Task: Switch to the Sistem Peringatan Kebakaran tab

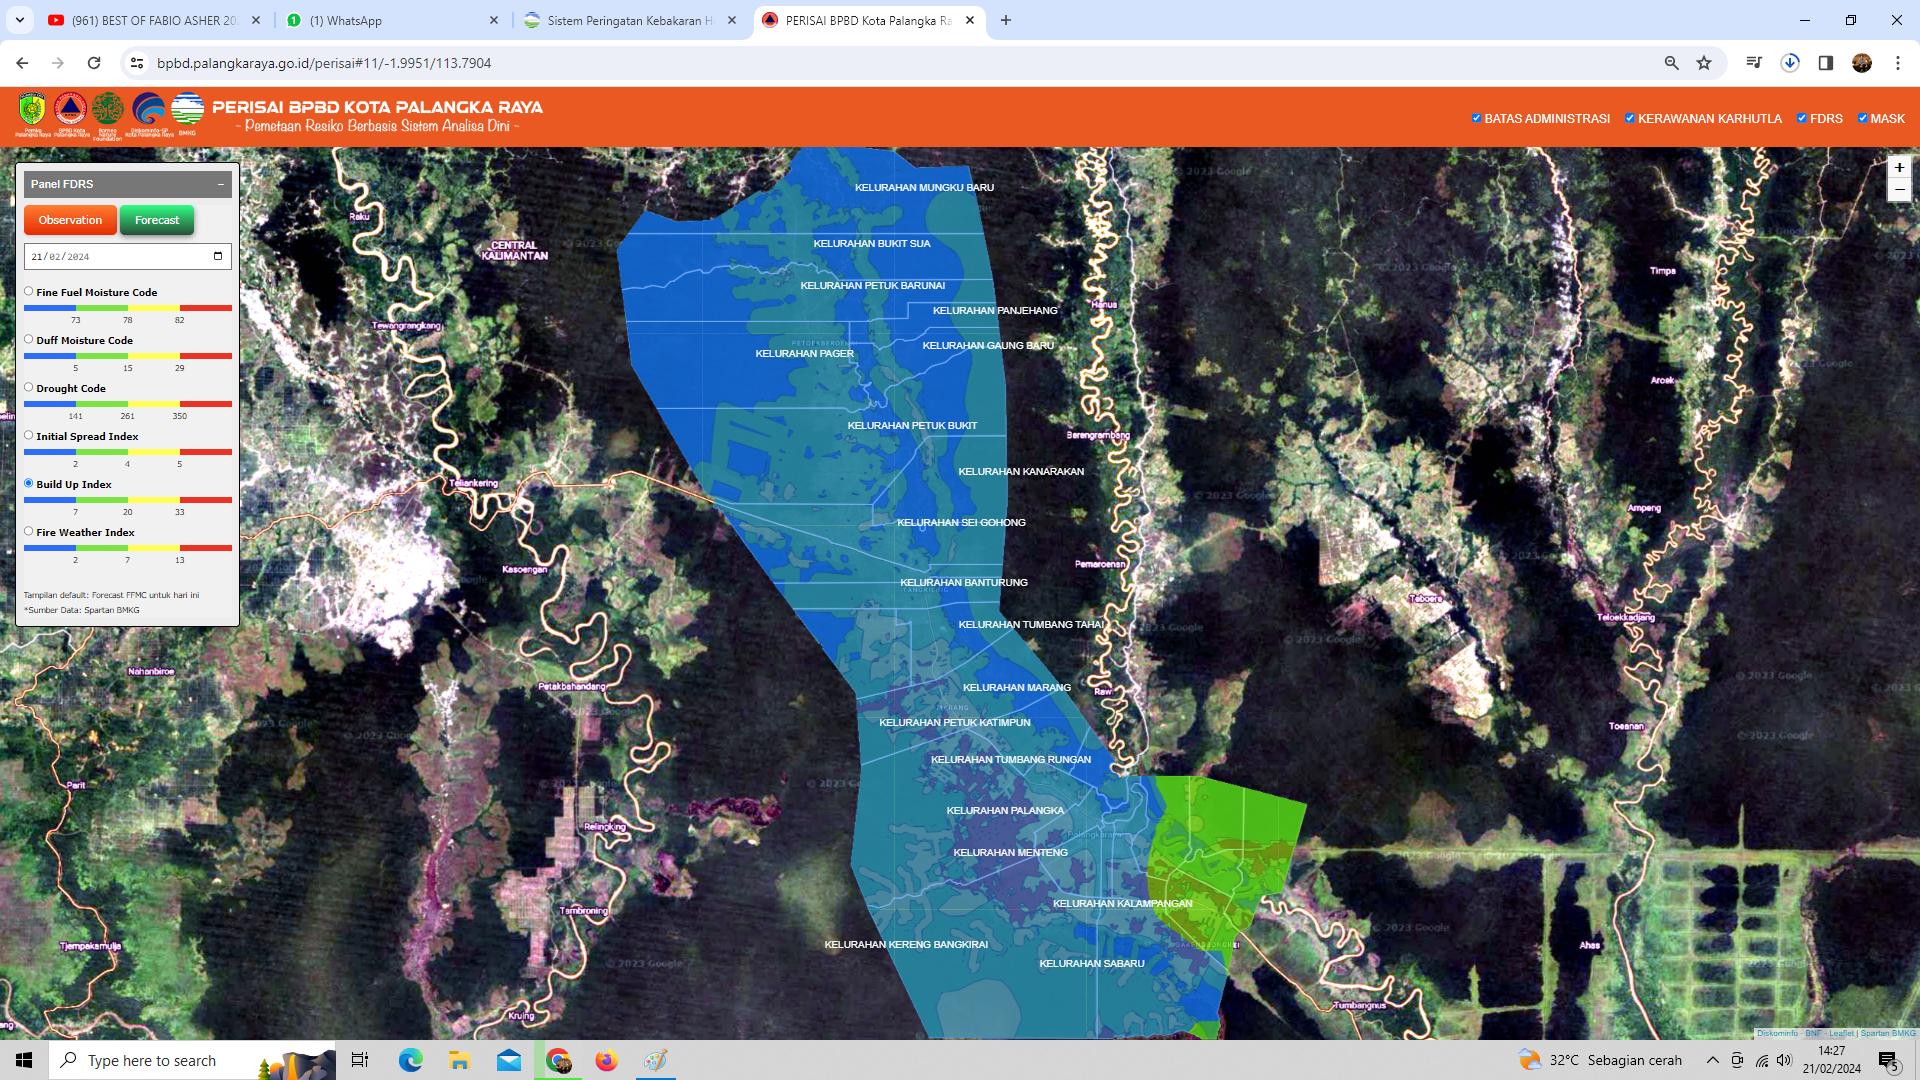Action: click(x=628, y=20)
